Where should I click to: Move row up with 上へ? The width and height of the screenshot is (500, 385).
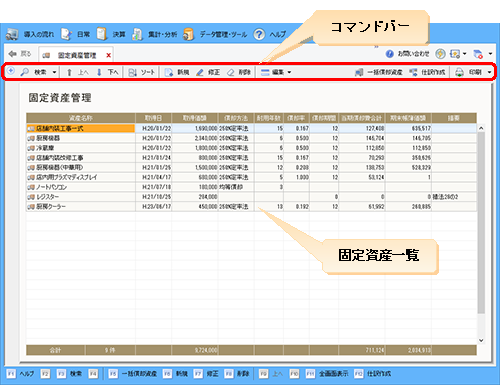[x=78, y=72]
